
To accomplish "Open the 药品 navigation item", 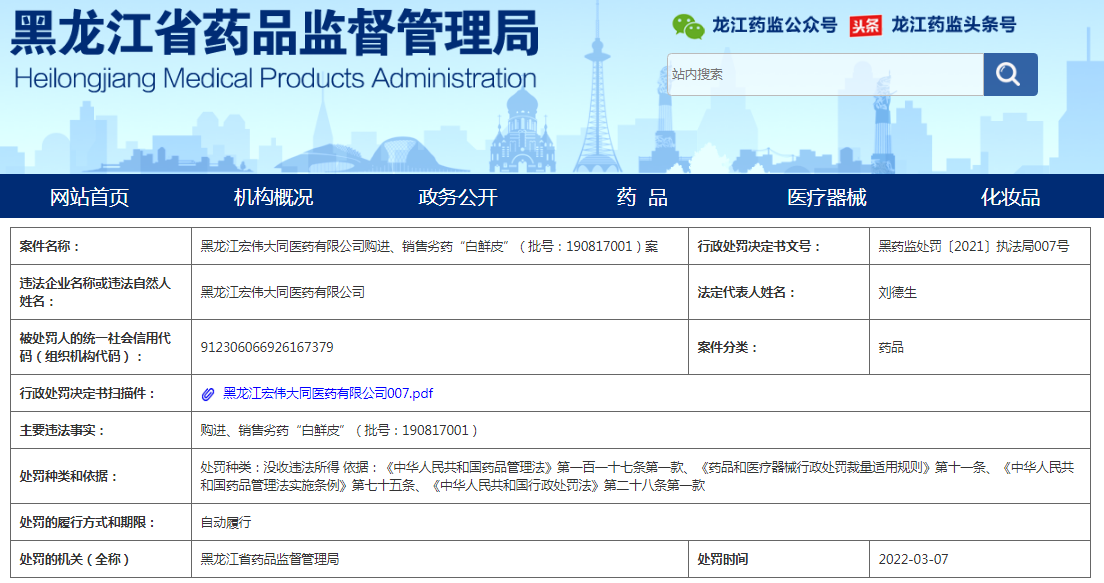I will 642,197.
